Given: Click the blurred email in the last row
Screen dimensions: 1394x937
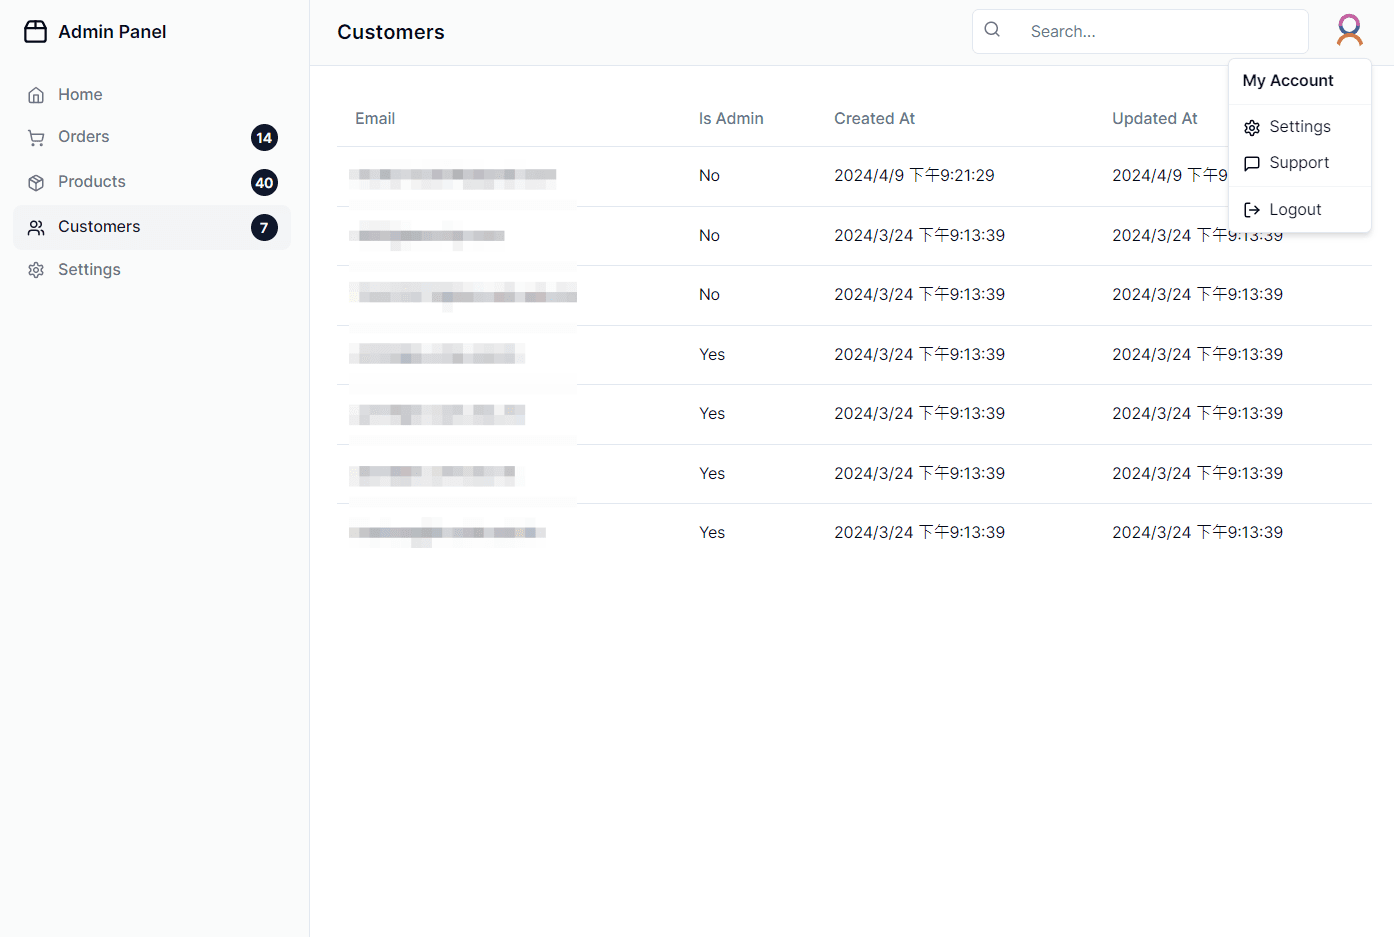Looking at the screenshot, I should tap(448, 533).
